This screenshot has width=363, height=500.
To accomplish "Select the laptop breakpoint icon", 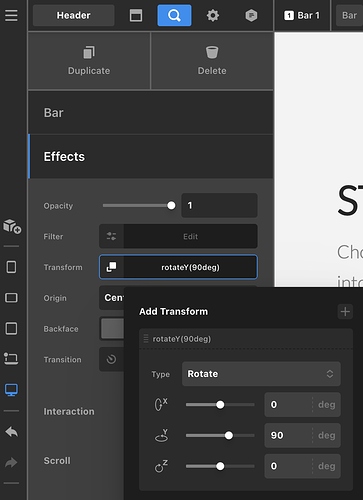I will coord(11,359).
